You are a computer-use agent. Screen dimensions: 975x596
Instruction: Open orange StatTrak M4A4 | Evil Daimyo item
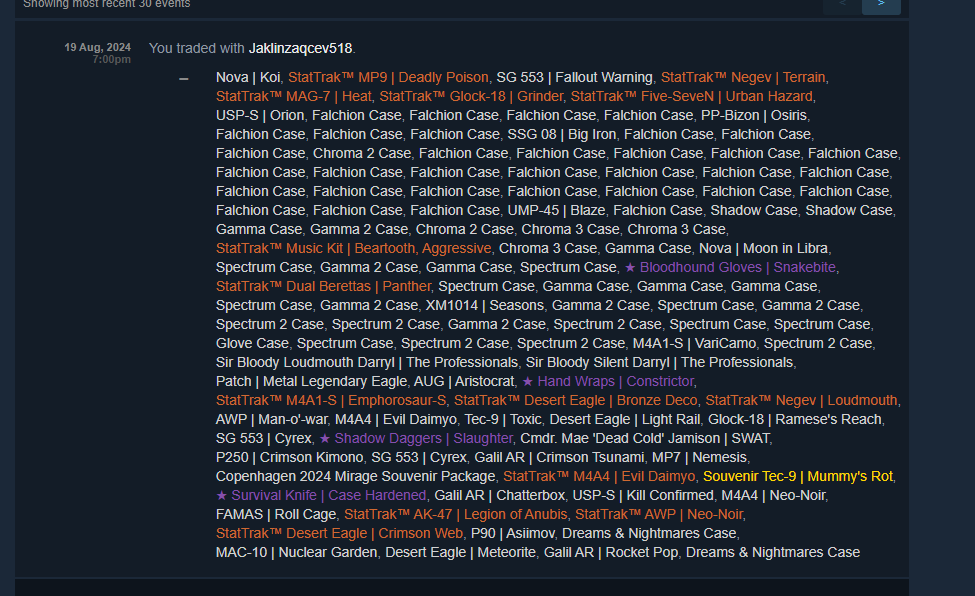tap(599, 476)
